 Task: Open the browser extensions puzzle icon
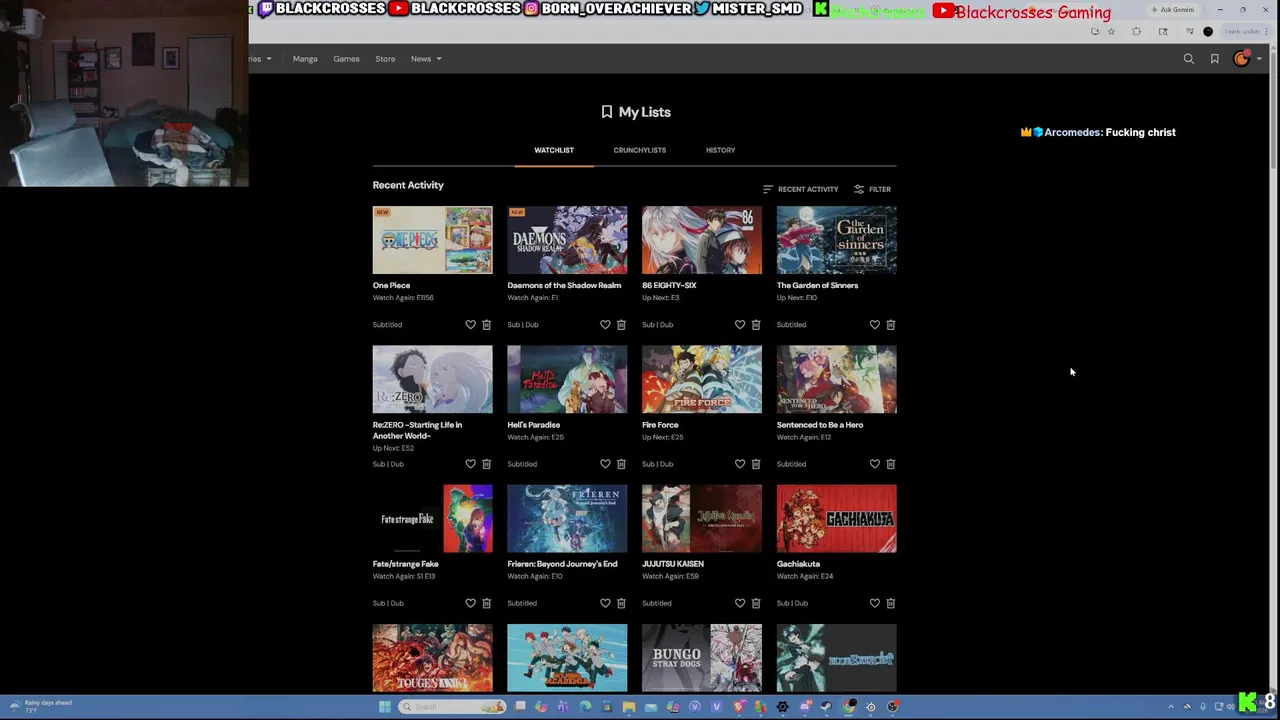[1136, 32]
